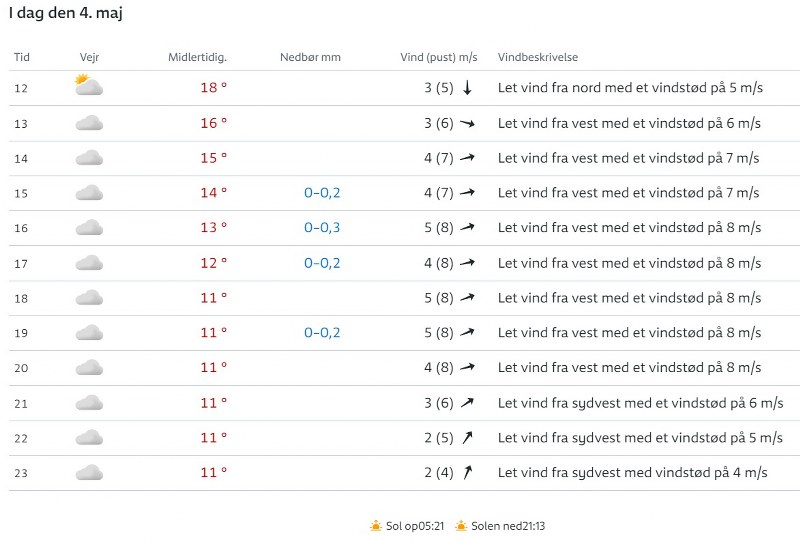Click the 'Midlertidig.' column header
Viewport: 800px width, 548px height.
point(197,58)
